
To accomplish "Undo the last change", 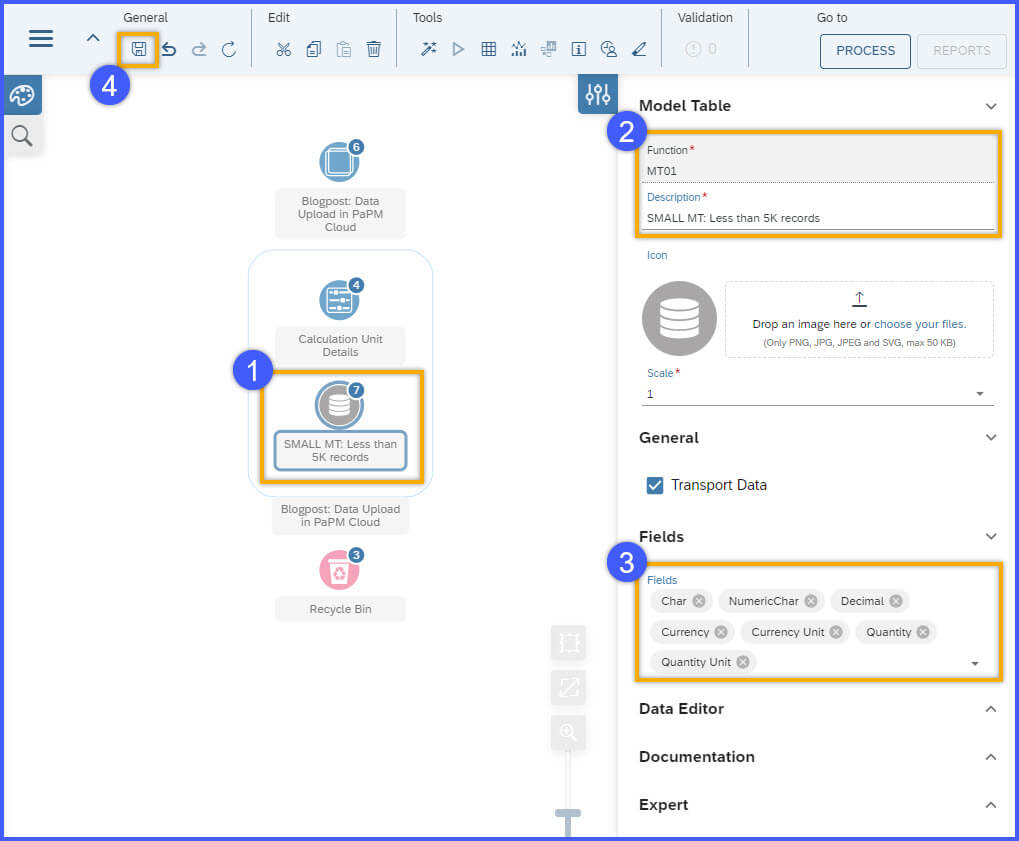I will (x=169, y=49).
